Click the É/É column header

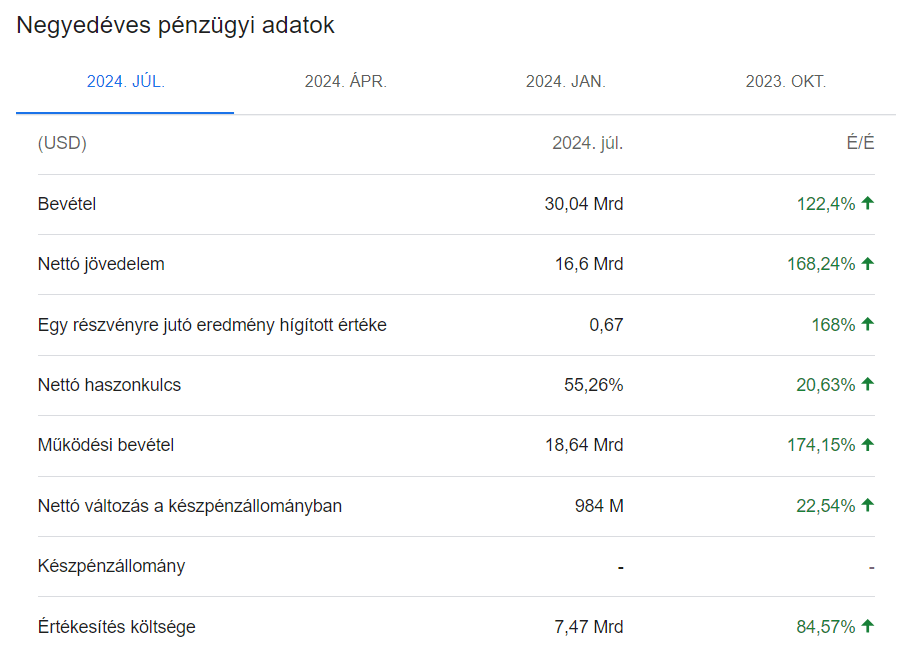(x=862, y=143)
